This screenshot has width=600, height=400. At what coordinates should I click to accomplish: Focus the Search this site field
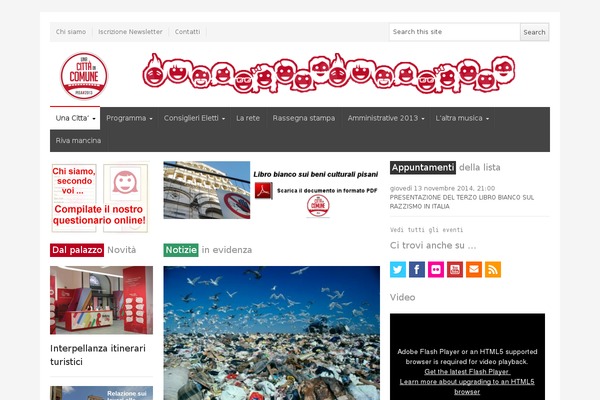pos(454,32)
